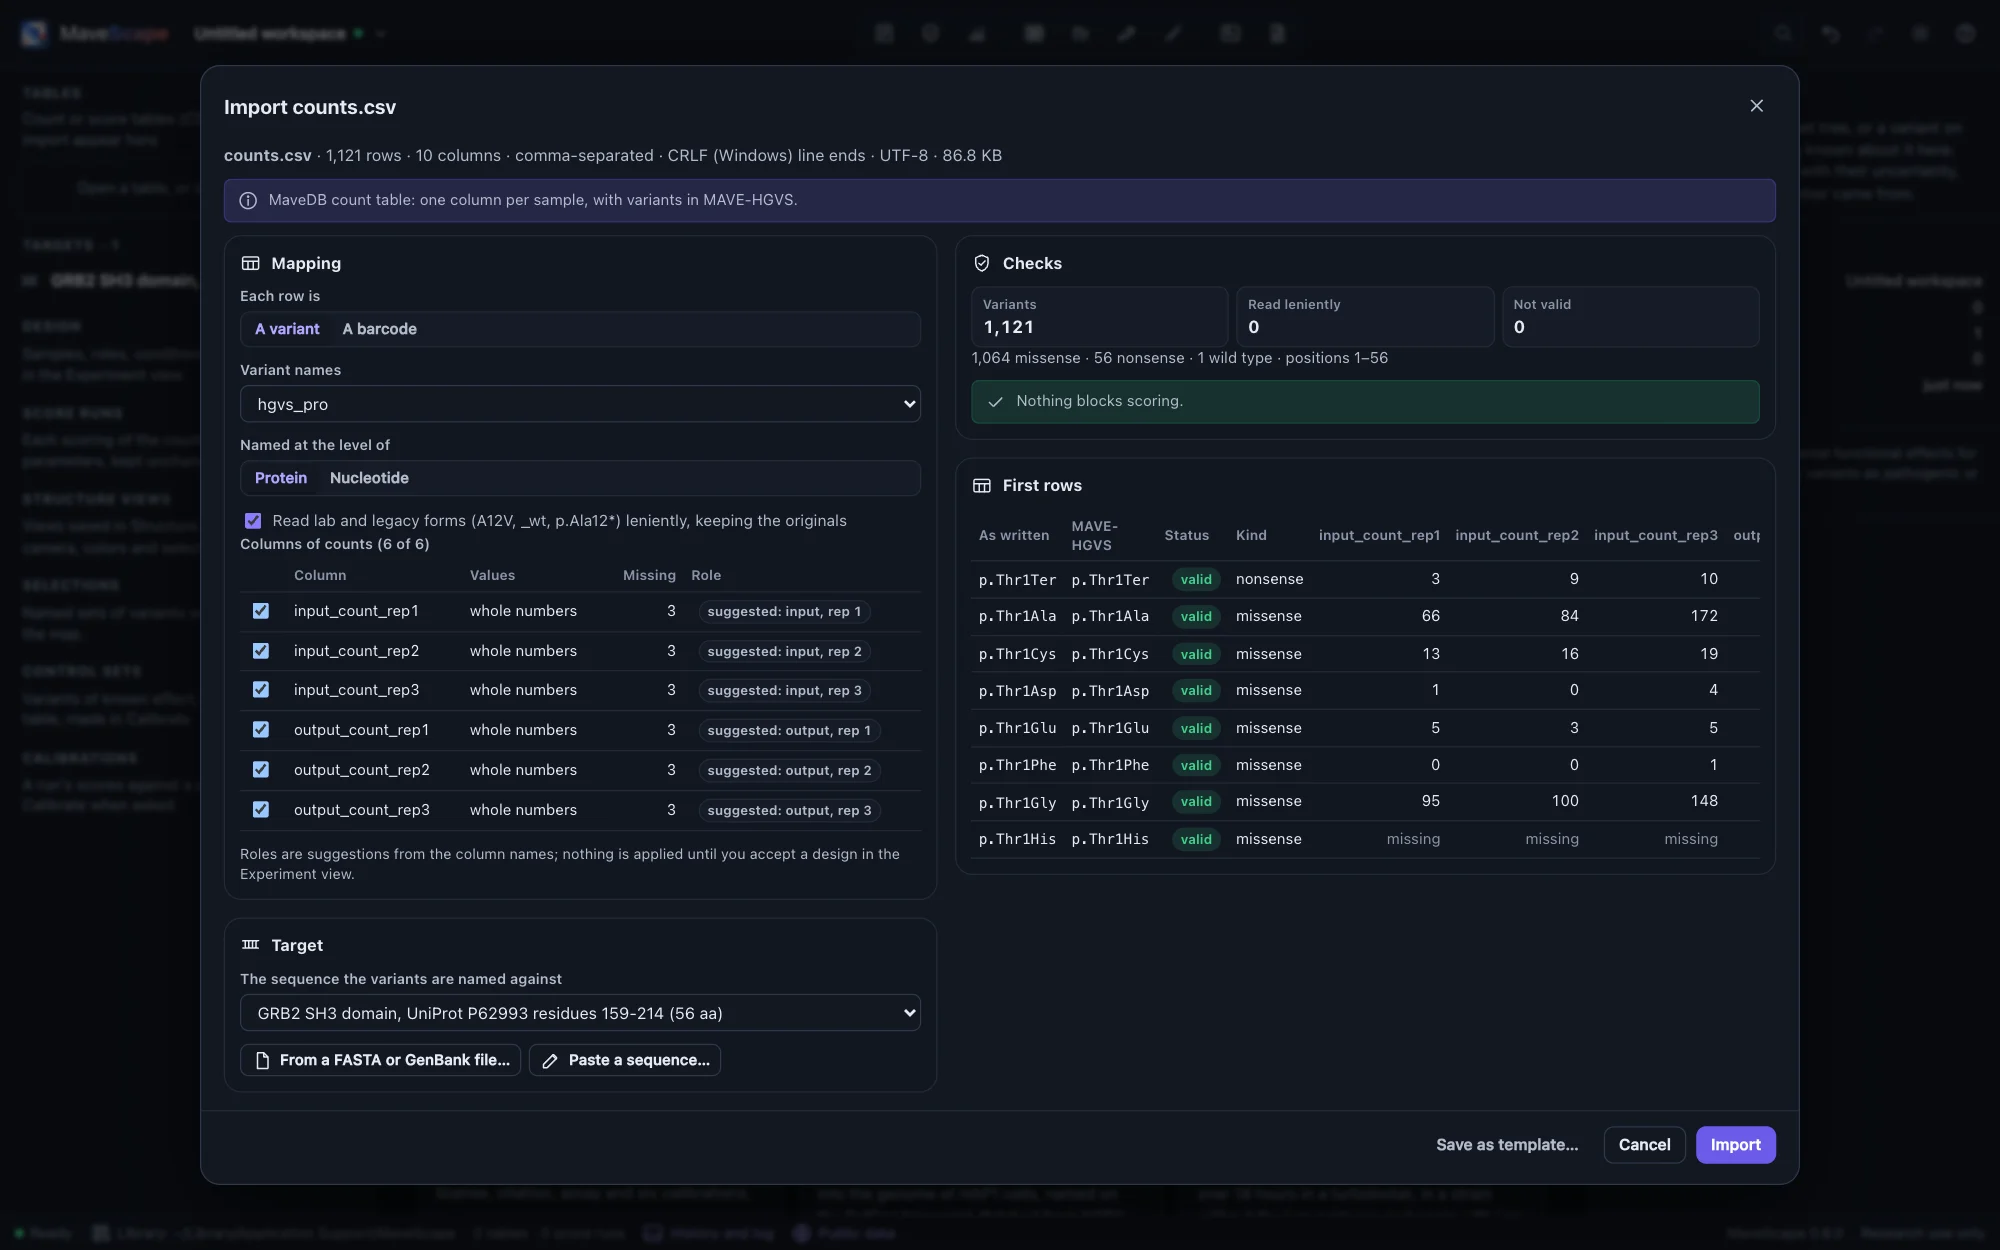Choose Protein naming level
This screenshot has width=2000, height=1250.
pyautogui.click(x=281, y=478)
